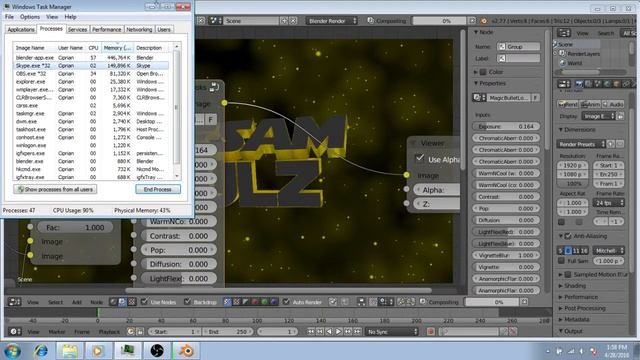Uncheck Use Alpha on the Viewer node
Viewport: 640px width, 360px height.
click(420, 158)
